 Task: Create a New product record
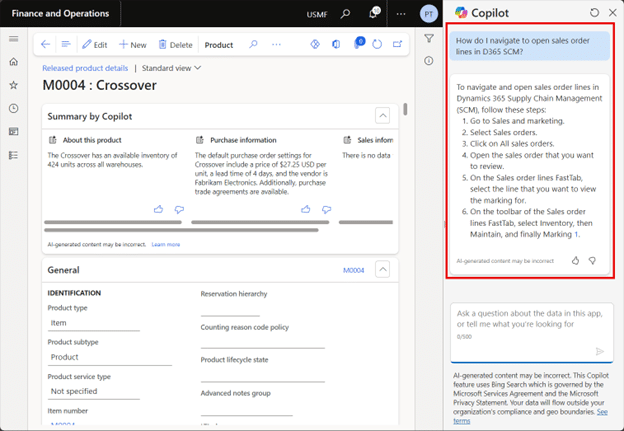click(133, 45)
